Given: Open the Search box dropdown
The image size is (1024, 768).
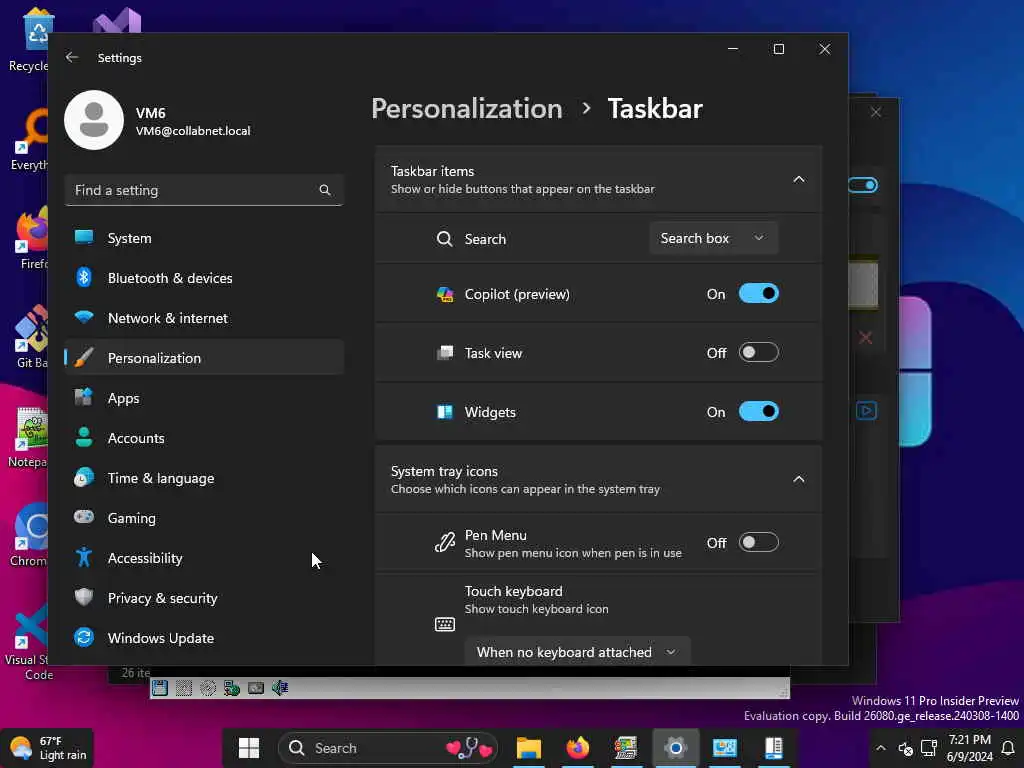Looking at the screenshot, I should coord(713,238).
